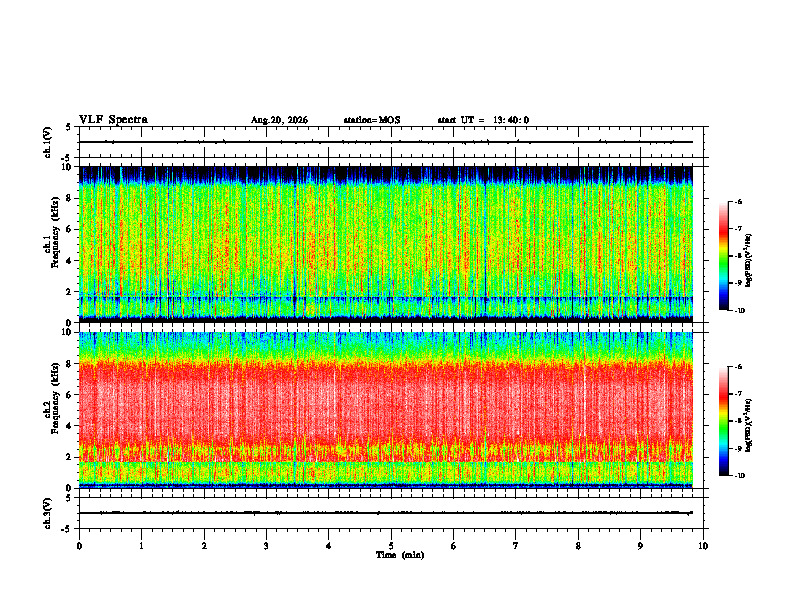Click the VLF Spectra title text

113,120
